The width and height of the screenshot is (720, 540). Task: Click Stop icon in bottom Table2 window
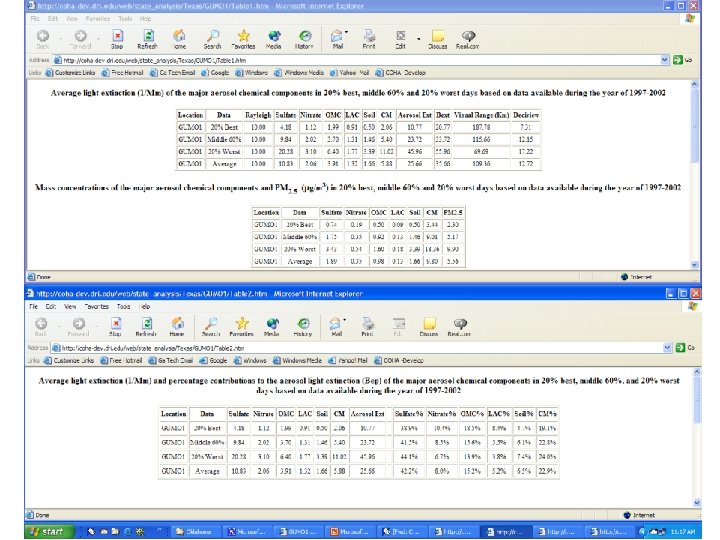pos(116,327)
